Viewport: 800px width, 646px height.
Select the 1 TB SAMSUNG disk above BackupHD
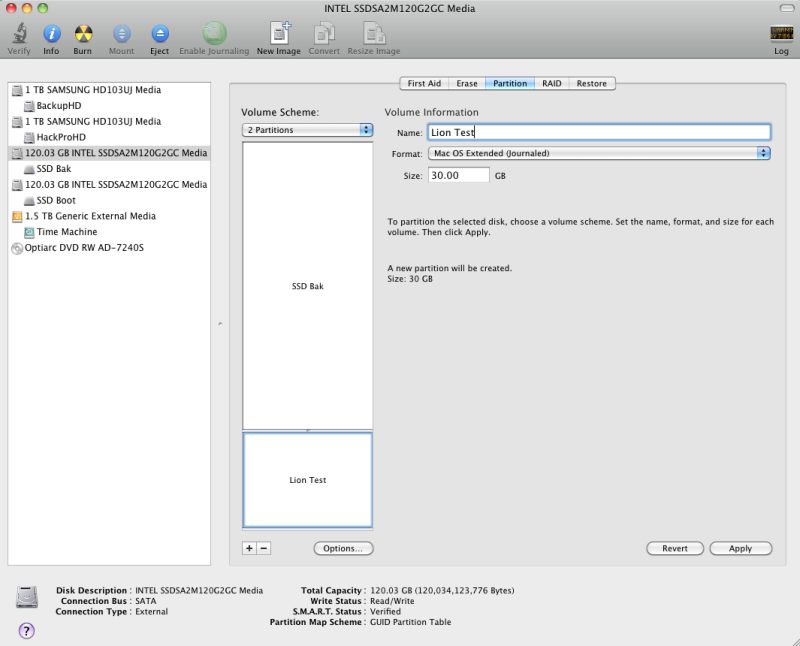(93, 90)
